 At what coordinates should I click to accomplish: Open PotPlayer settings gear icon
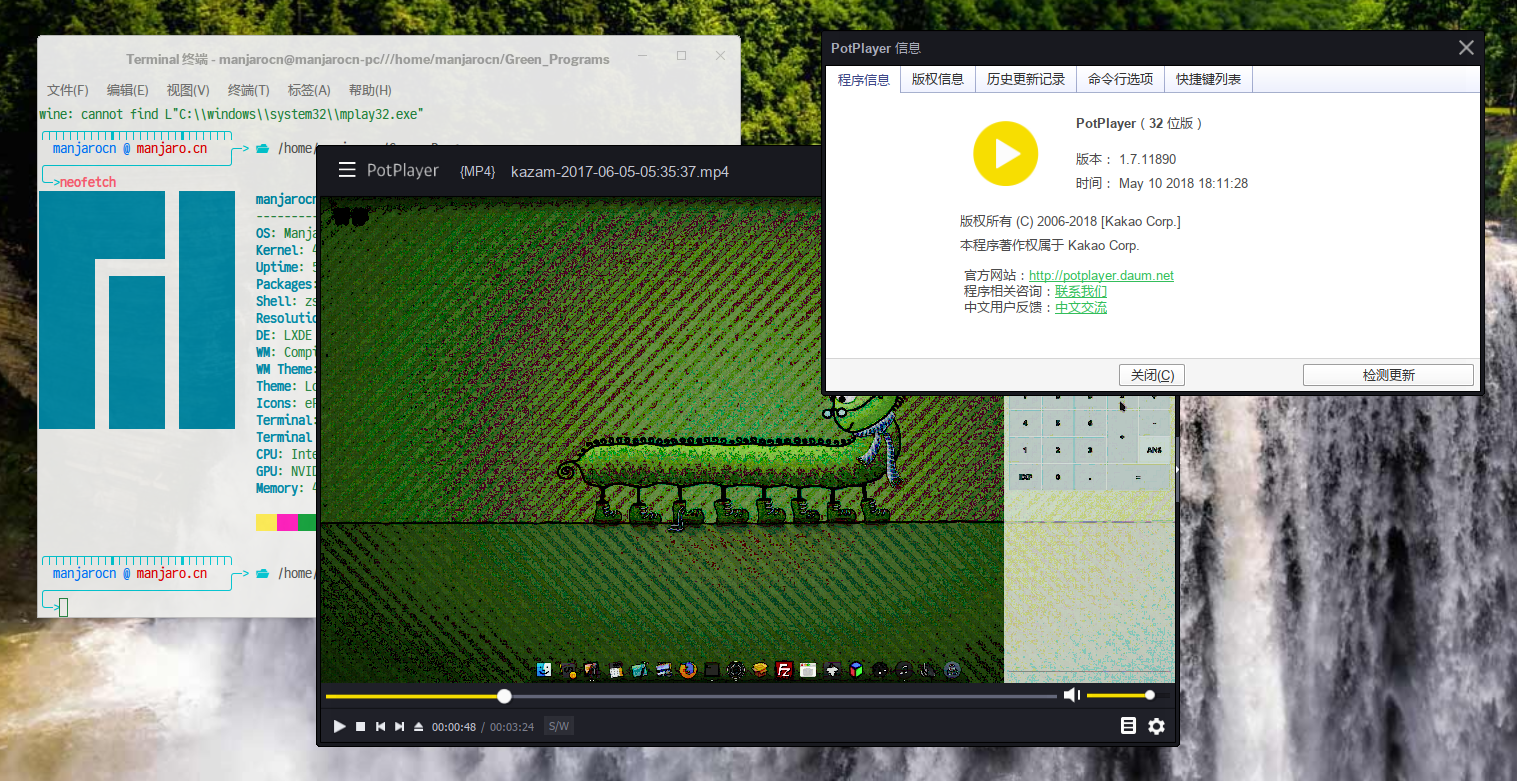[1157, 726]
